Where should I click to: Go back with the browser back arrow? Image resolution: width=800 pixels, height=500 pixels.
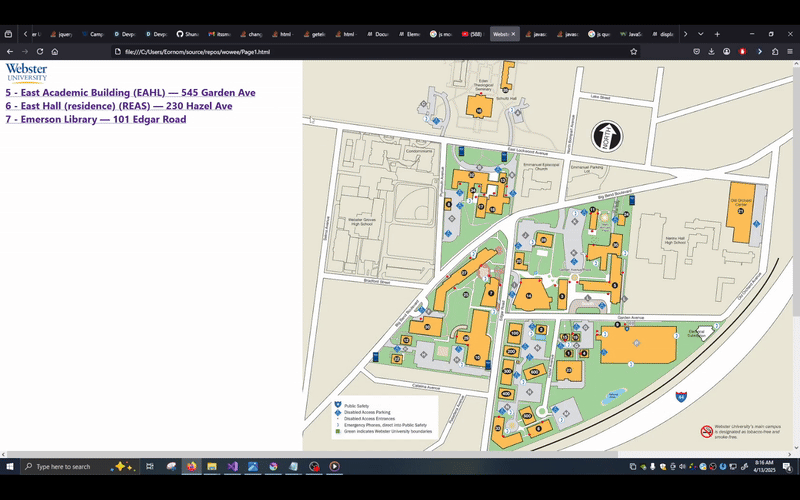pyautogui.click(x=10, y=52)
